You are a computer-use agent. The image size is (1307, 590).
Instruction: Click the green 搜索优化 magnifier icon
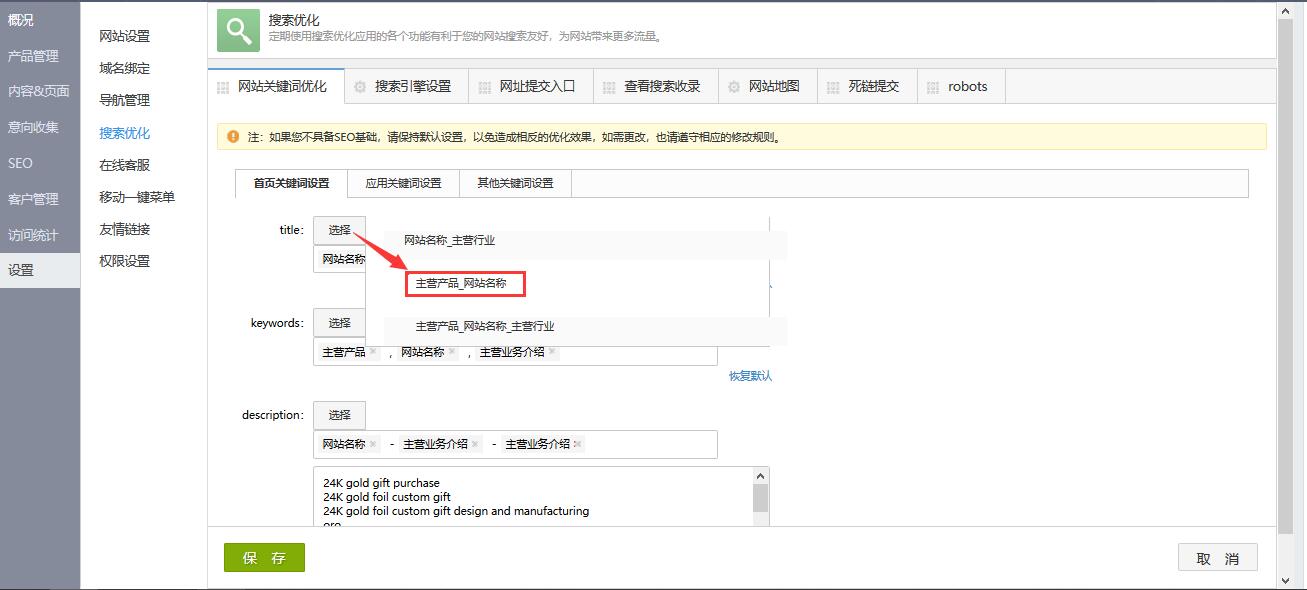[x=238, y=30]
